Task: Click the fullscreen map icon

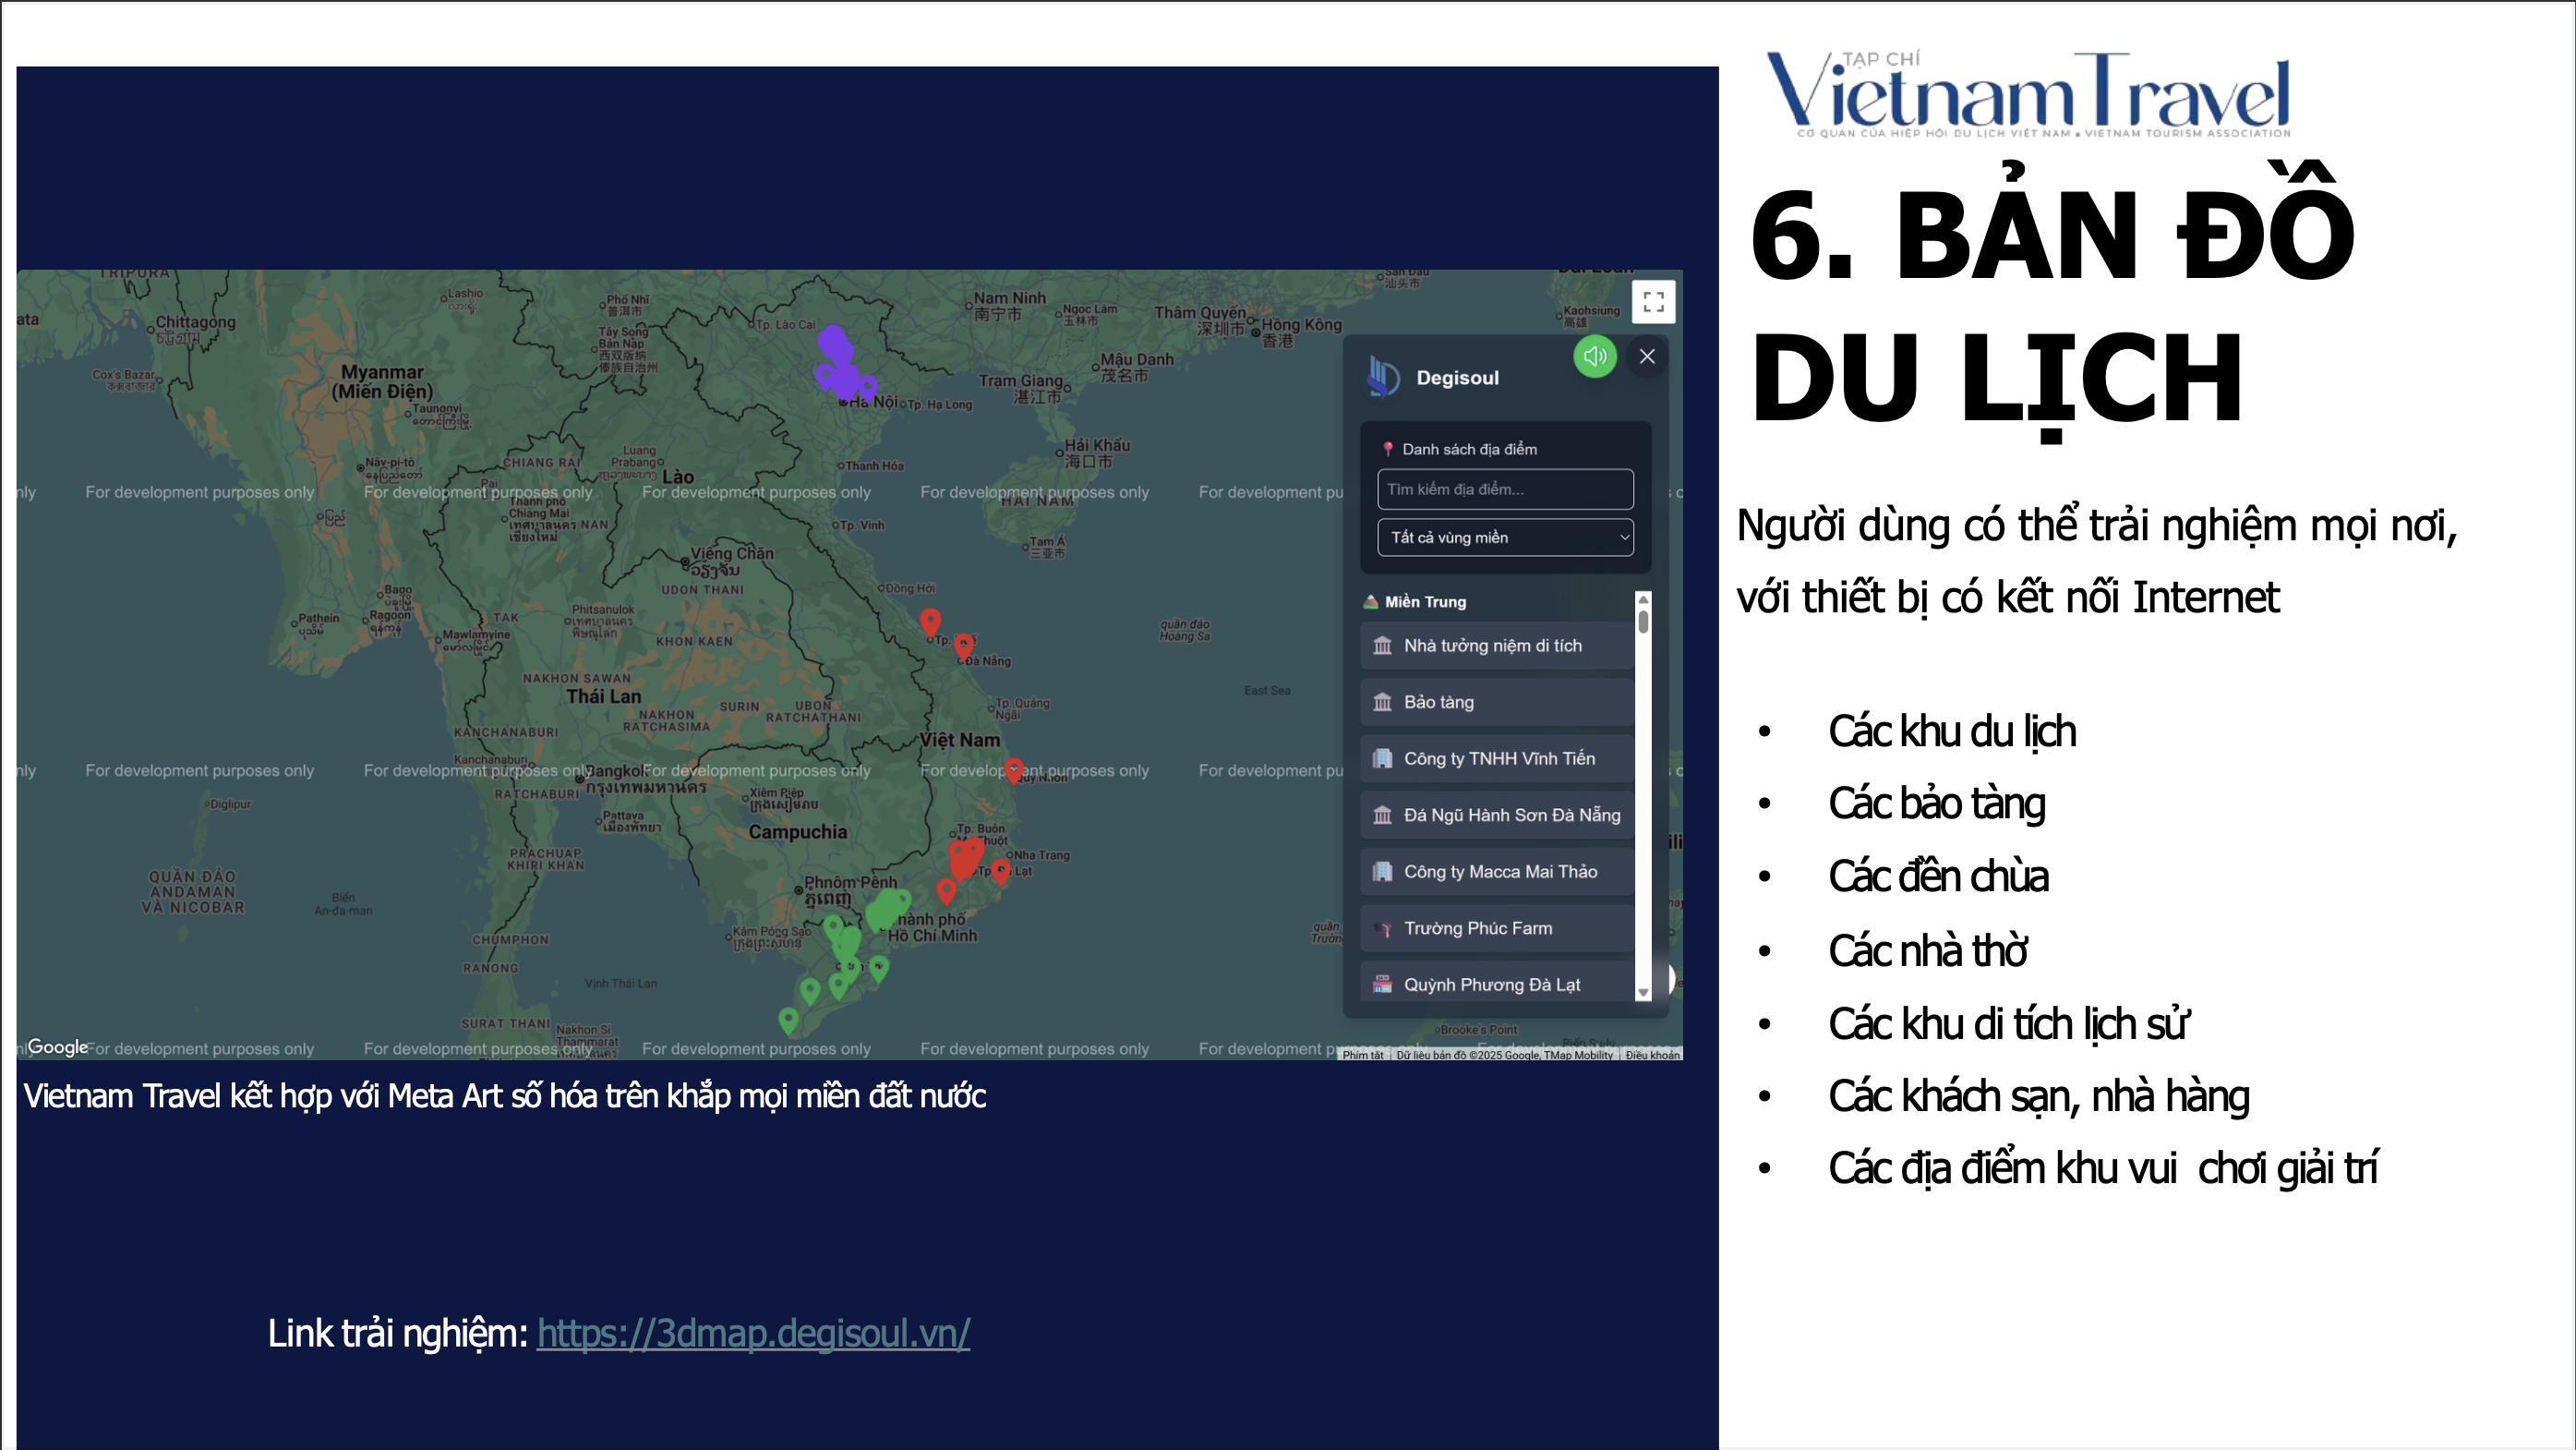Action: [x=1653, y=301]
